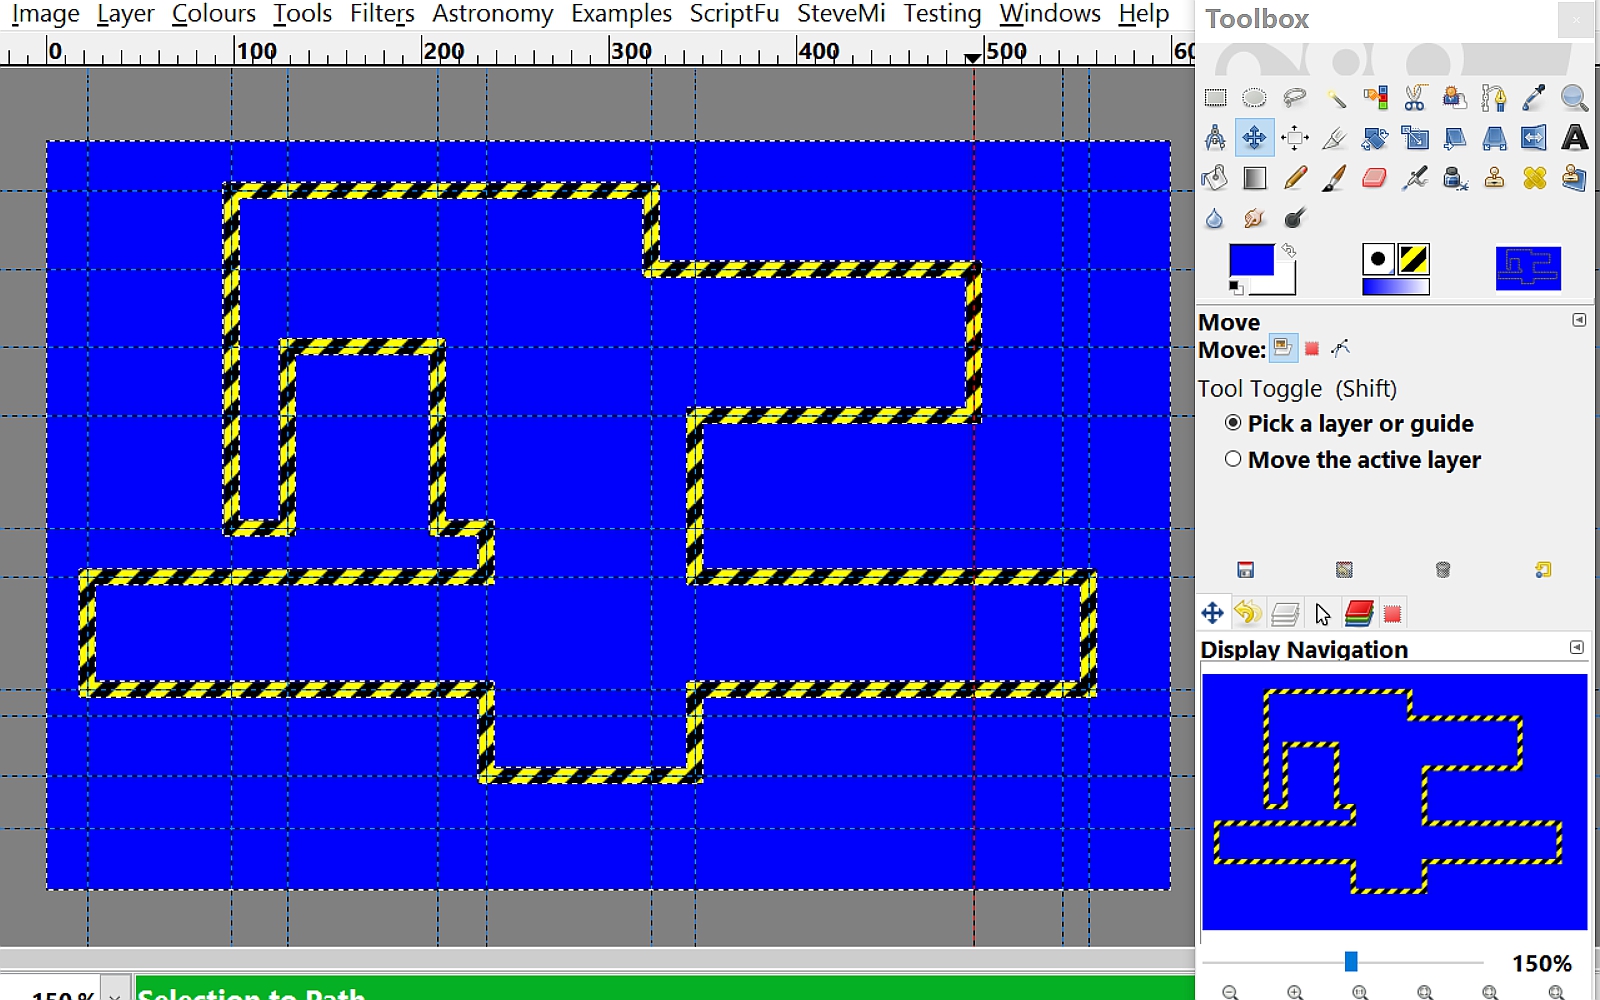Click zoom out in Display Navigation
Image resolution: width=1600 pixels, height=1000 pixels.
[x=1230, y=992]
